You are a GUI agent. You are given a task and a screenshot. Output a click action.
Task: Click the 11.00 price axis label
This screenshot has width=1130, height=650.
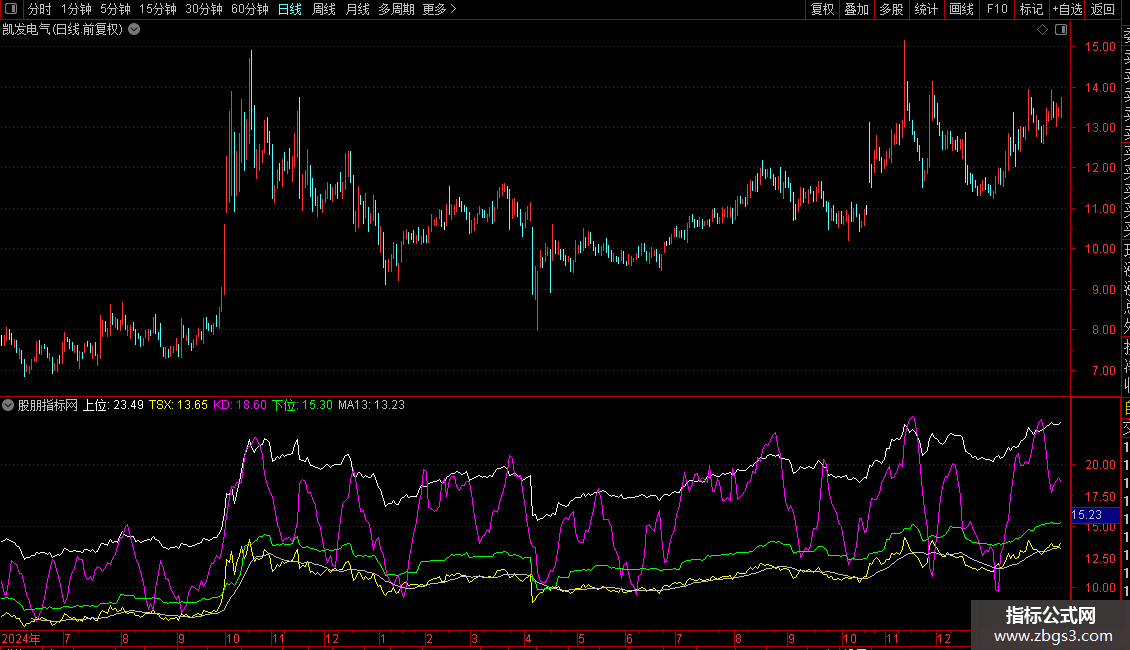coord(1100,209)
